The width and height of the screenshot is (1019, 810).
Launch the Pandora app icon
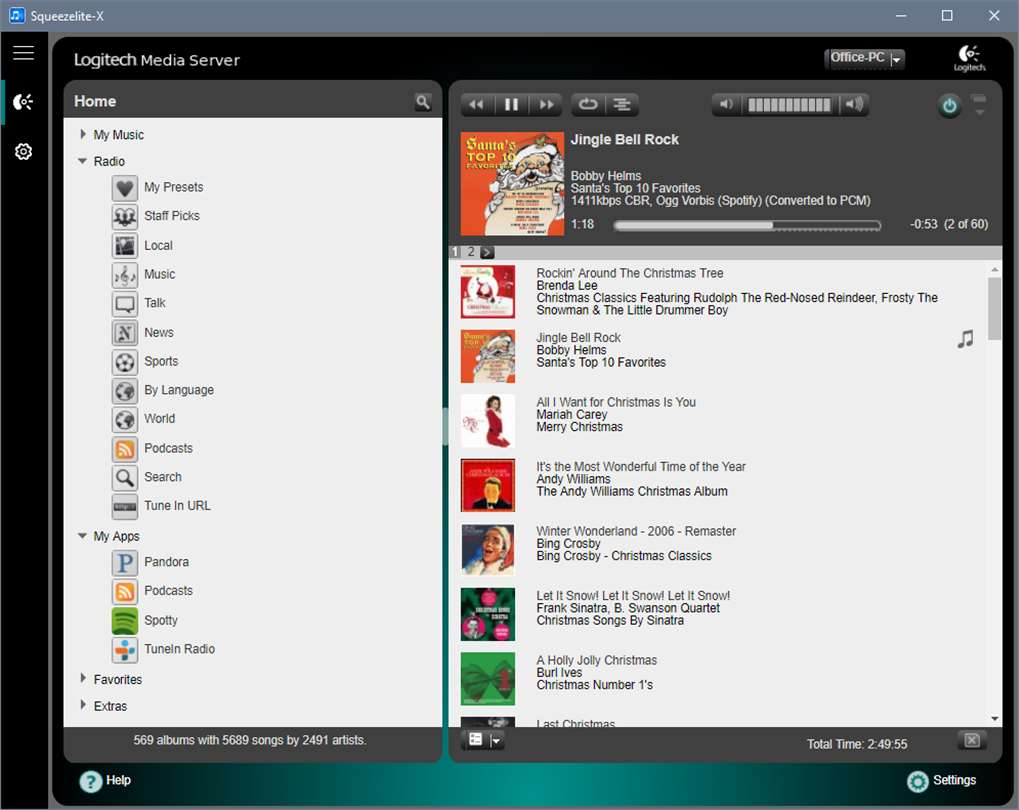(x=125, y=562)
